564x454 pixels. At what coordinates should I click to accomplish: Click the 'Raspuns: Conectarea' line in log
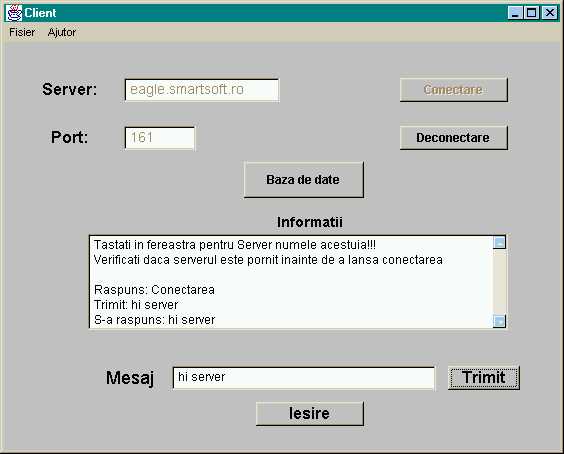[x=154, y=290]
